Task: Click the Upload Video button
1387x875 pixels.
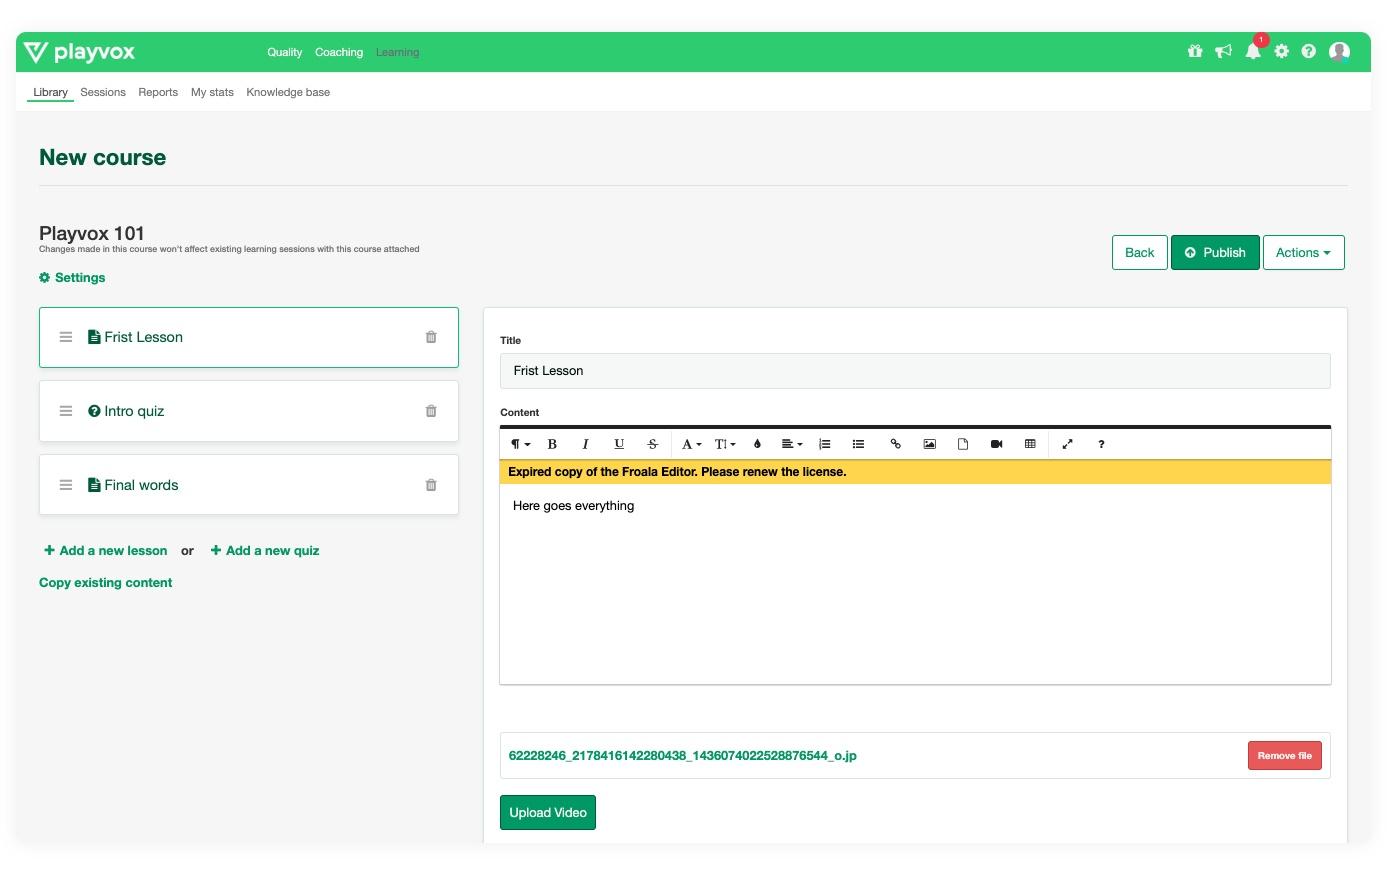Action: coord(548,812)
